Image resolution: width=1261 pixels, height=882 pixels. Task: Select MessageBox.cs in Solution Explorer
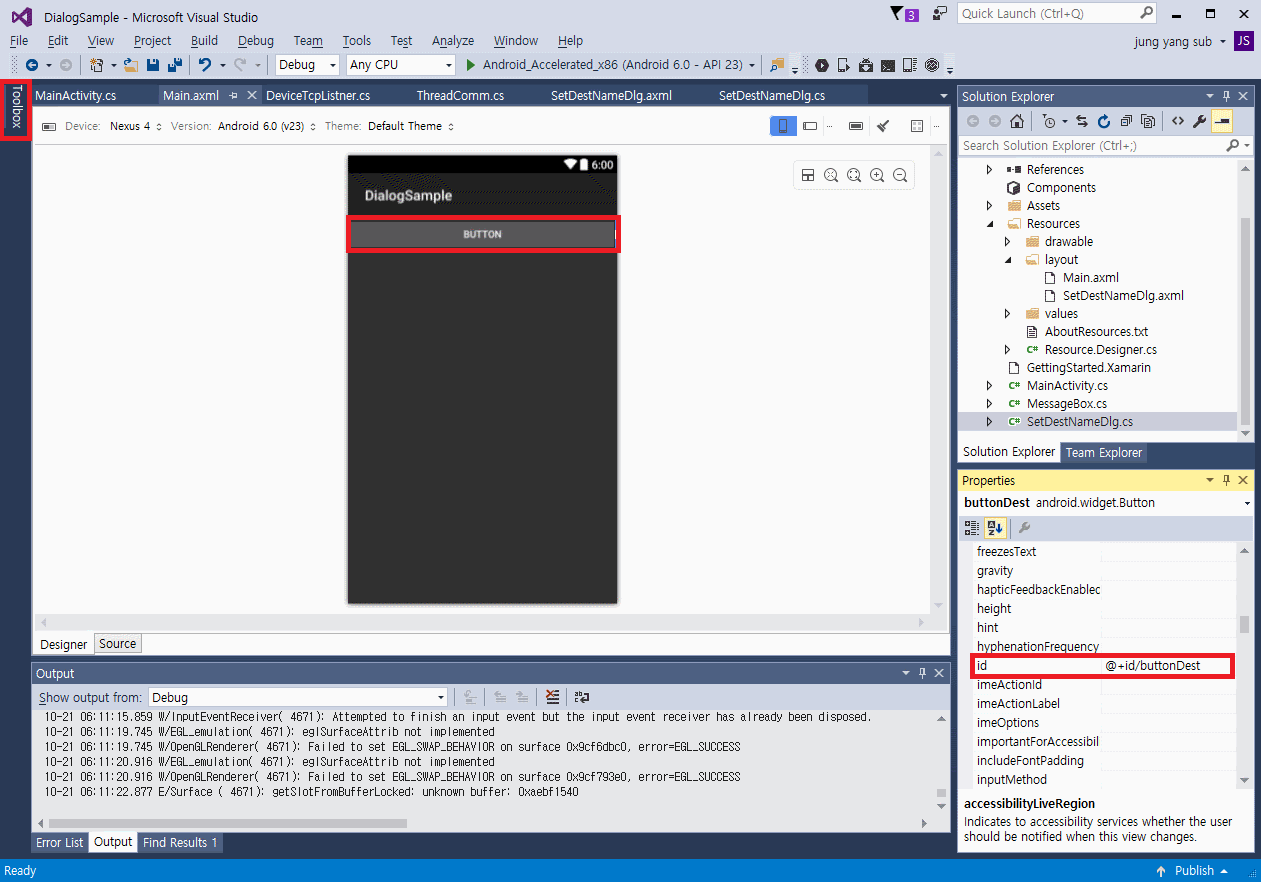coord(1067,404)
